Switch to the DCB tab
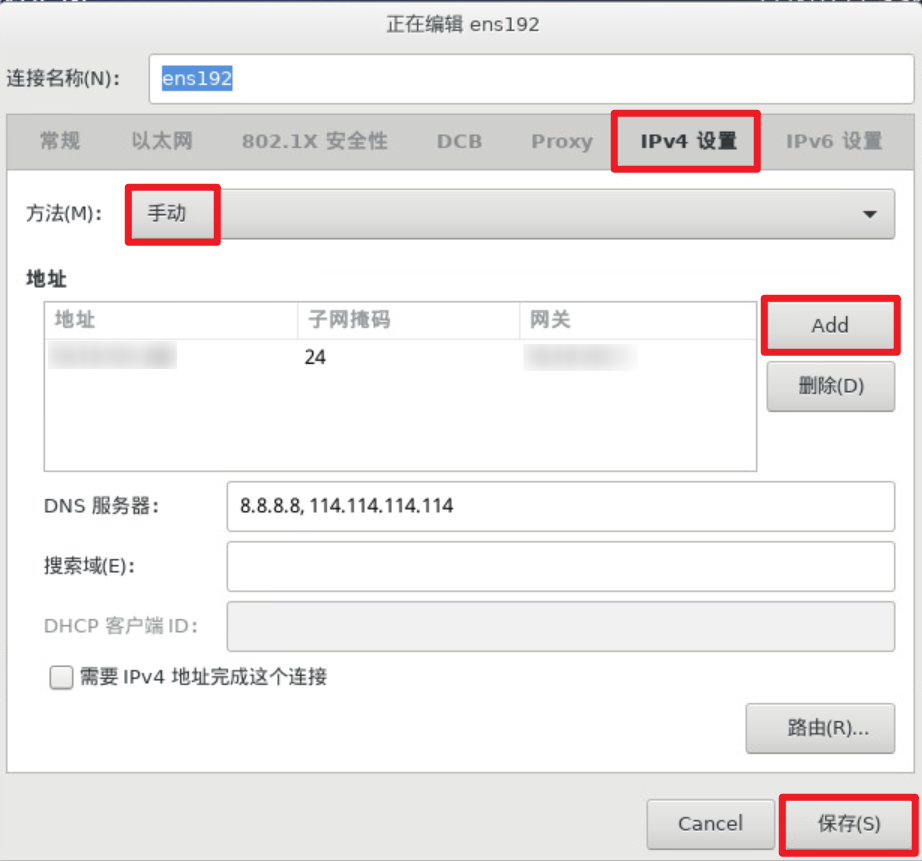 click(458, 141)
